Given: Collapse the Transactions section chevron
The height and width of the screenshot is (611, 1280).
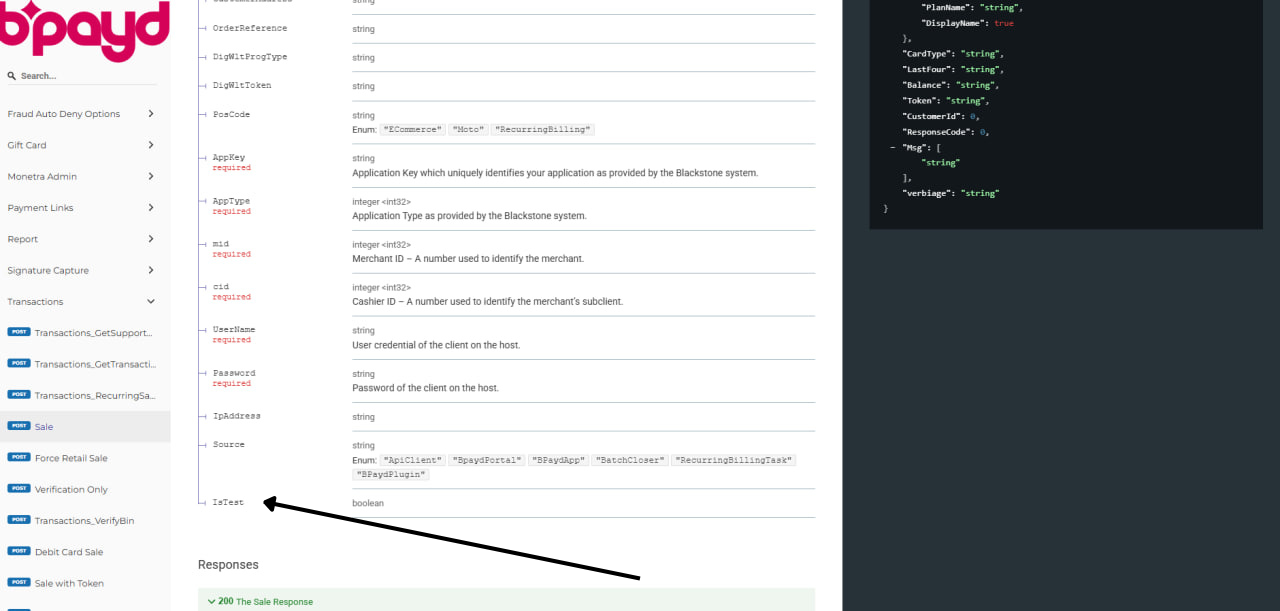Looking at the screenshot, I should [x=151, y=302].
